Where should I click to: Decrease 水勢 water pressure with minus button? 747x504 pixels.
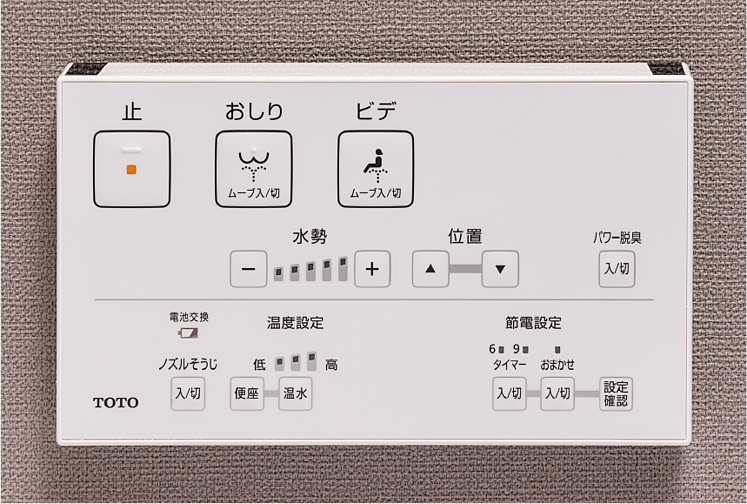pos(248,269)
